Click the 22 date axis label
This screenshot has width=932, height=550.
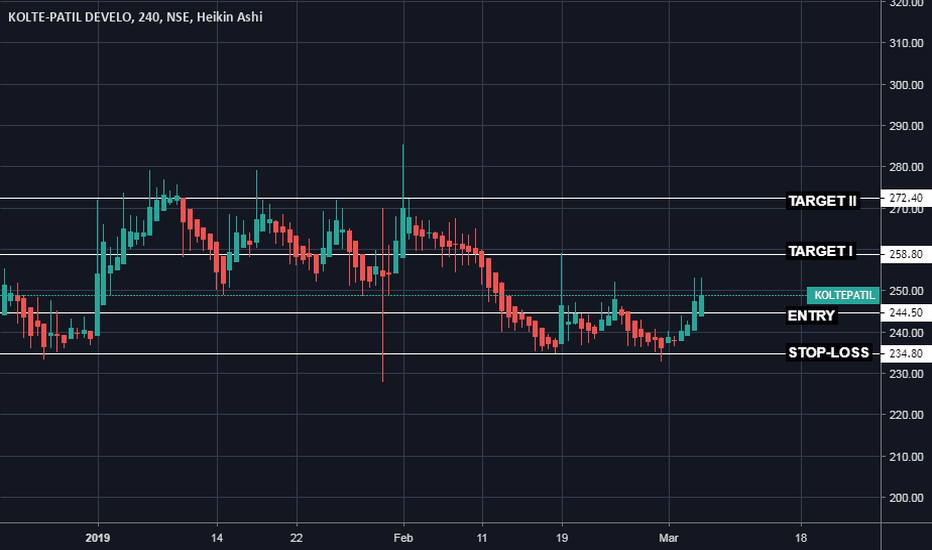pos(296,538)
